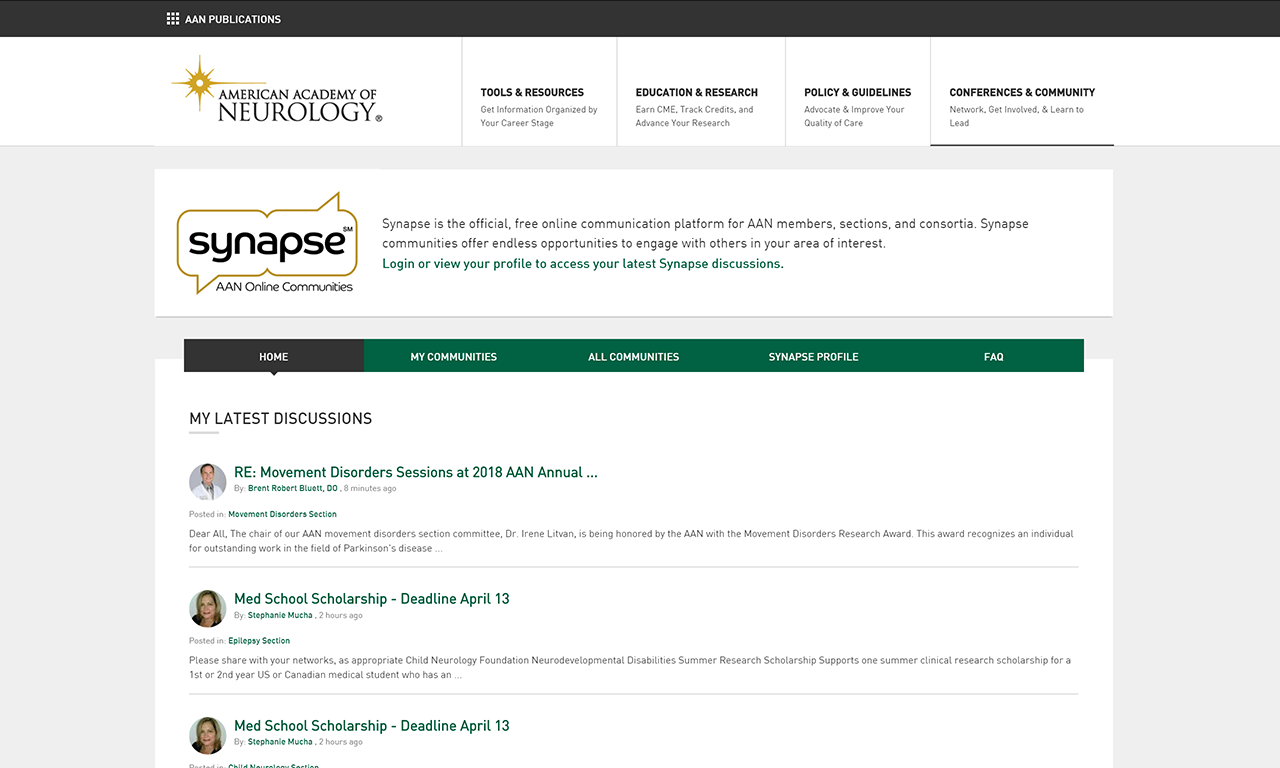The height and width of the screenshot is (768, 1280).
Task: Open Policy & Guidelines menu
Action: [x=858, y=92]
